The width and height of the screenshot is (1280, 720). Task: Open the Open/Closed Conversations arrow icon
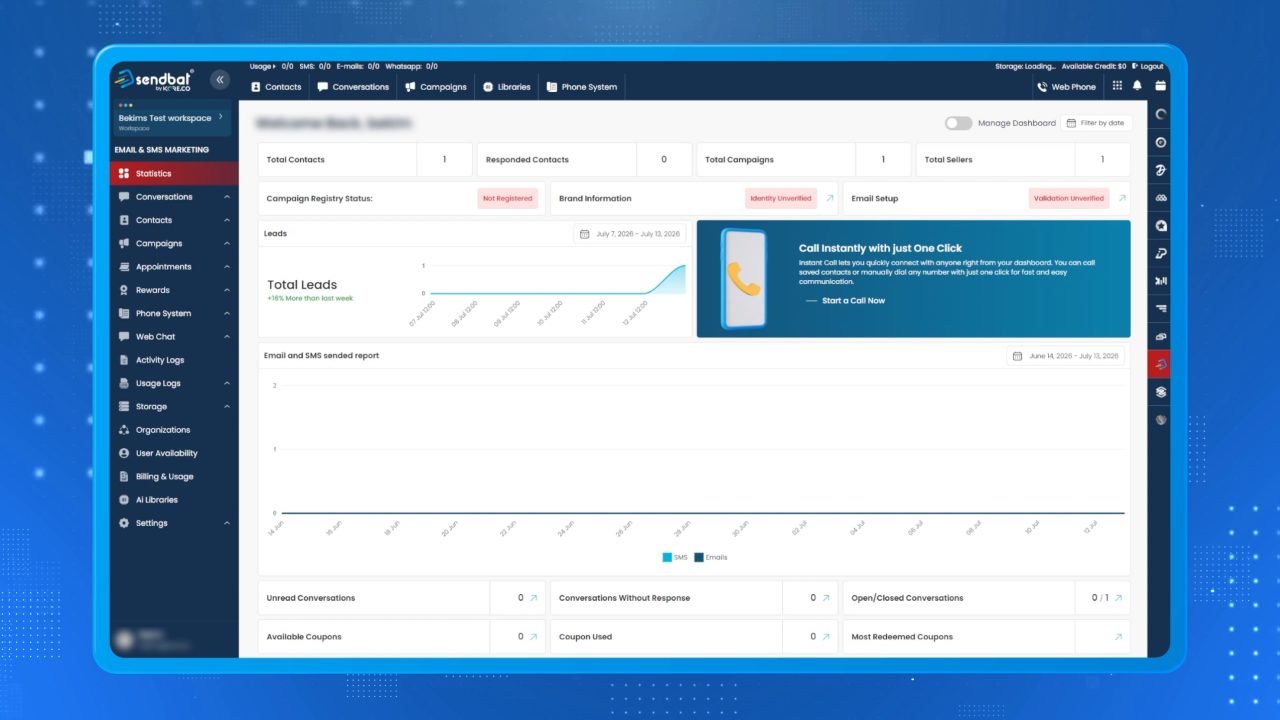[x=1118, y=598]
